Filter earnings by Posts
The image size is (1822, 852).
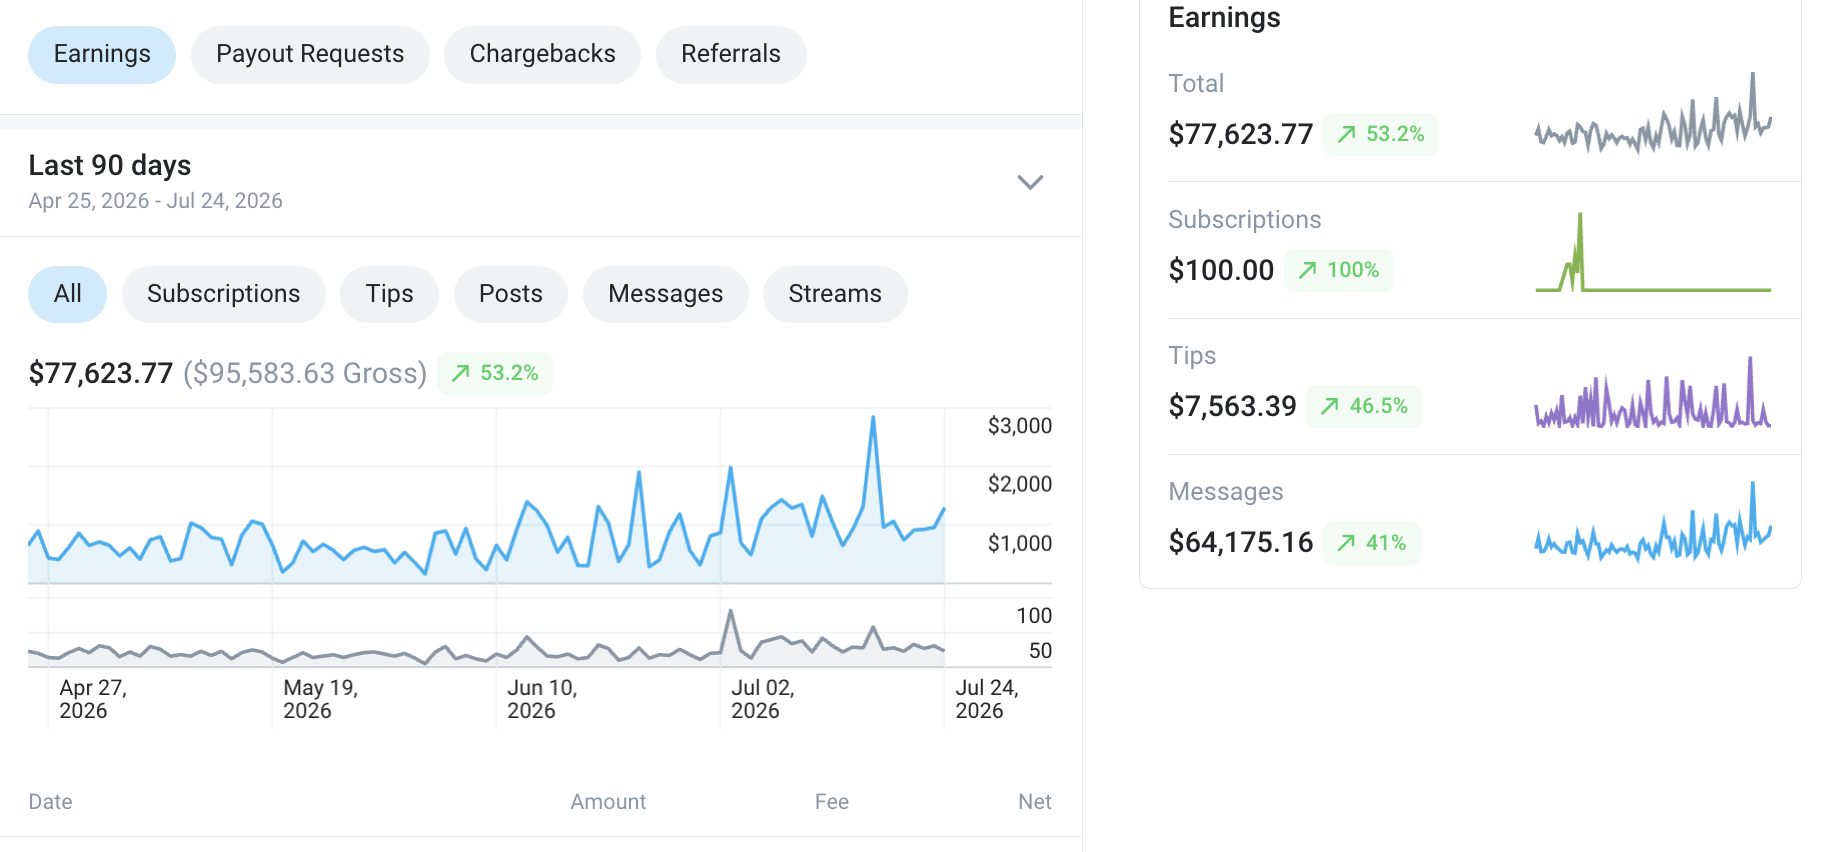(x=511, y=294)
